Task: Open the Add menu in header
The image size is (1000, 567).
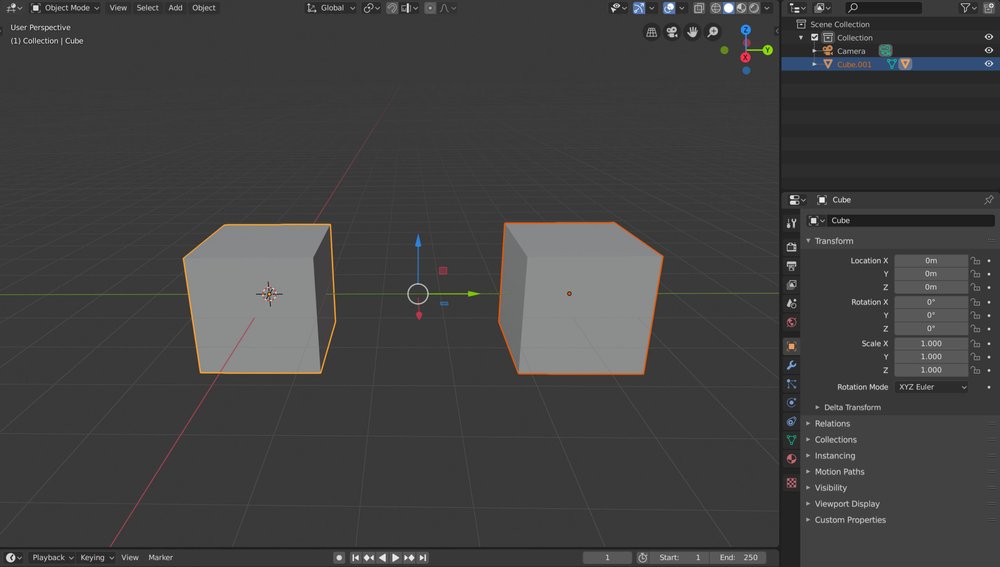Action: point(175,8)
